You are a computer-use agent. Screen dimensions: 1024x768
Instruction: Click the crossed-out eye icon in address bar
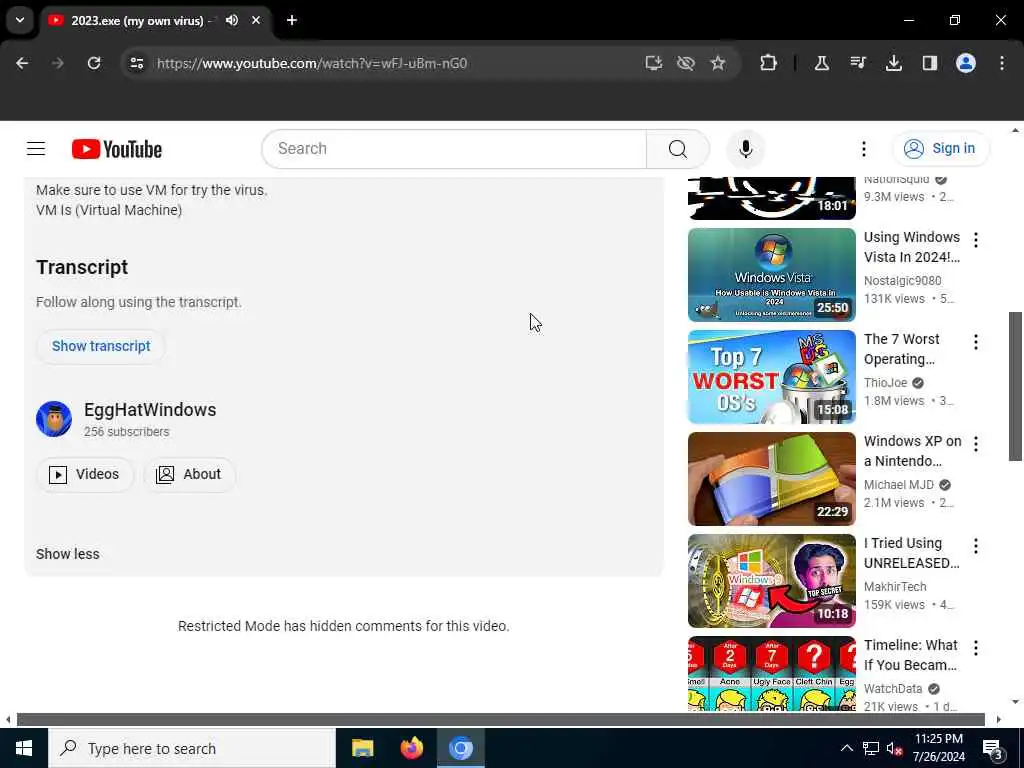coord(686,63)
